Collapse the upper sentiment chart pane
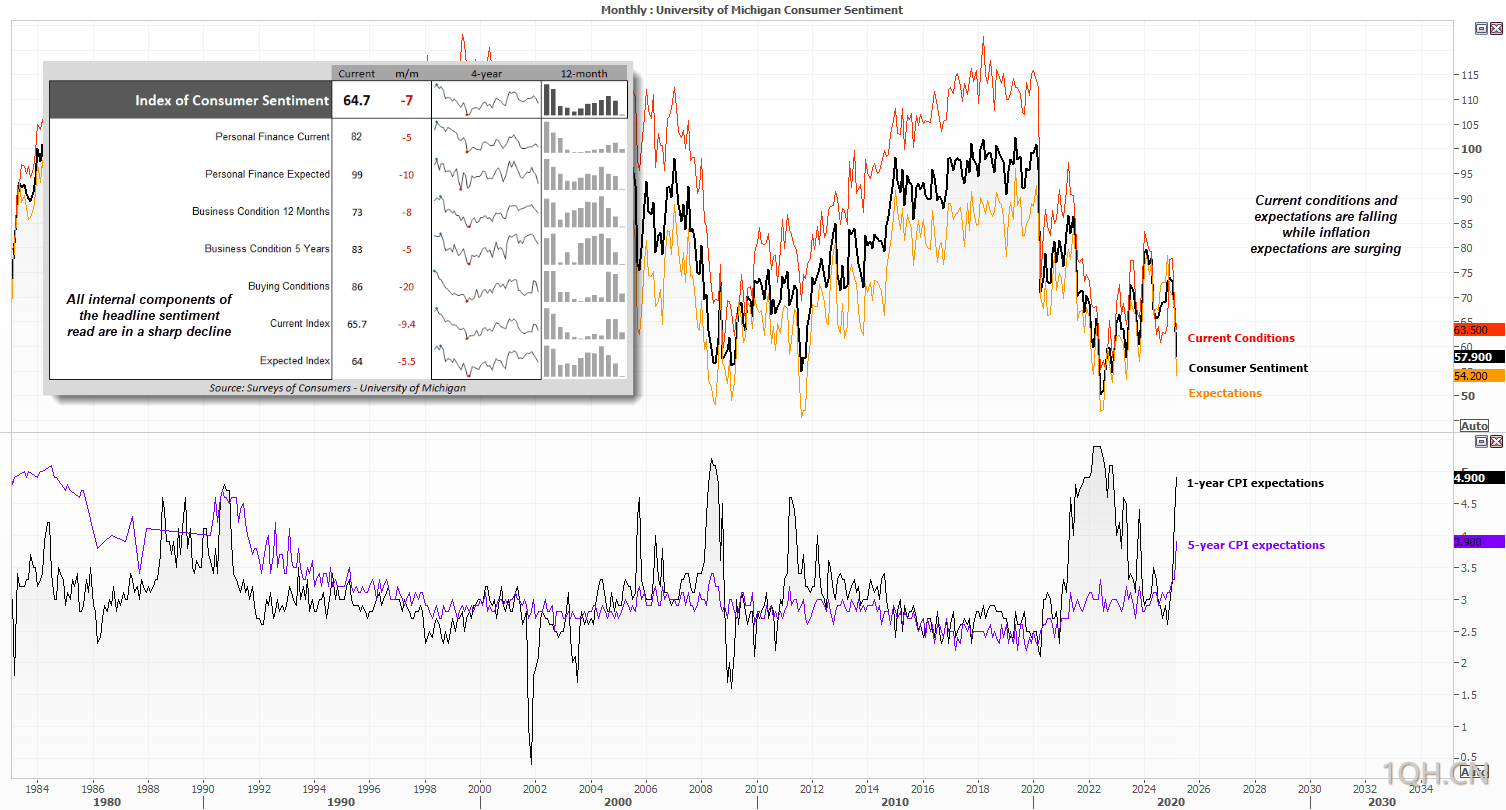 pyautogui.click(x=1482, y=29)
